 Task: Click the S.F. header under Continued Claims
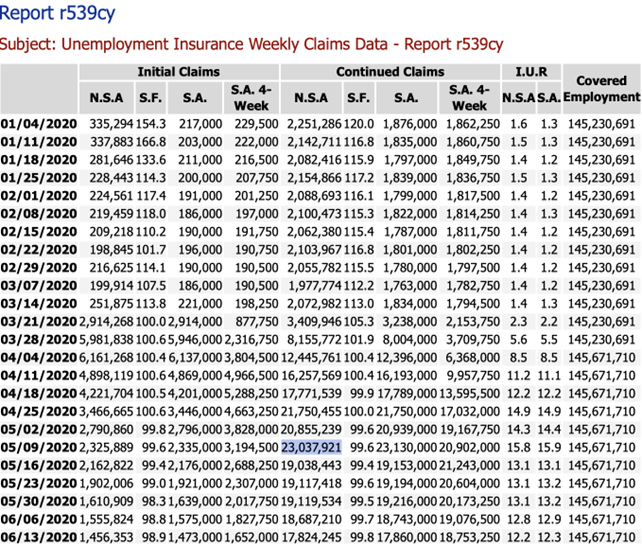pos(359,98)
